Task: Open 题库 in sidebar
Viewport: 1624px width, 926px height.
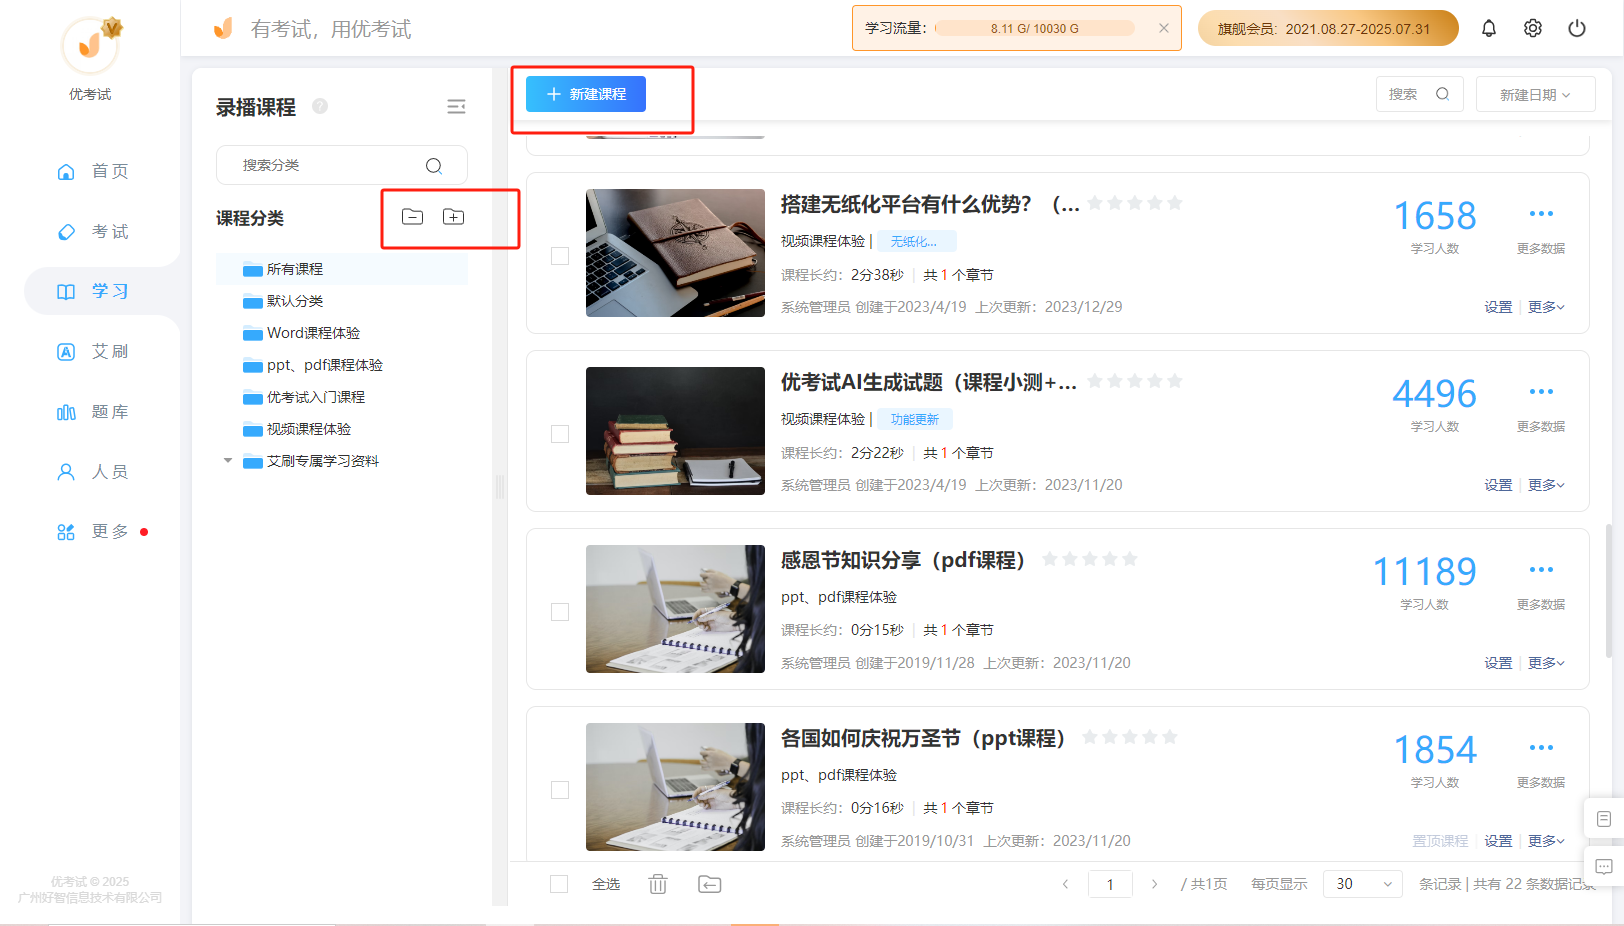Action: tap(93, 411)
